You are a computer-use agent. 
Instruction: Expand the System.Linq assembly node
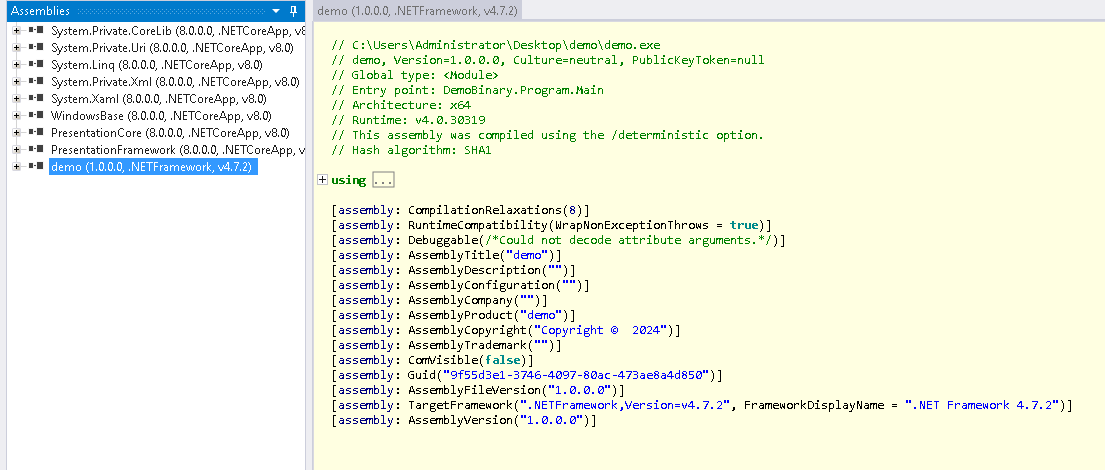(17, 64)
